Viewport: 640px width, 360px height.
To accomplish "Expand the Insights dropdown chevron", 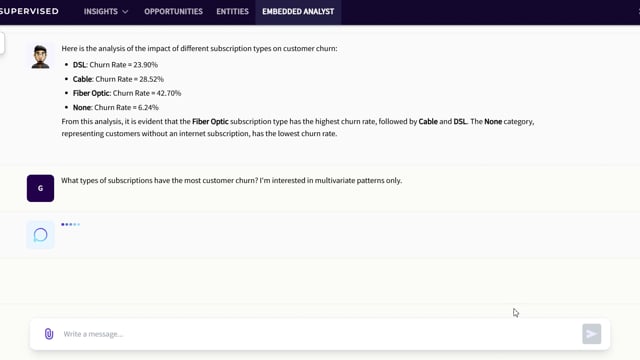I will (x=125, y=12).
